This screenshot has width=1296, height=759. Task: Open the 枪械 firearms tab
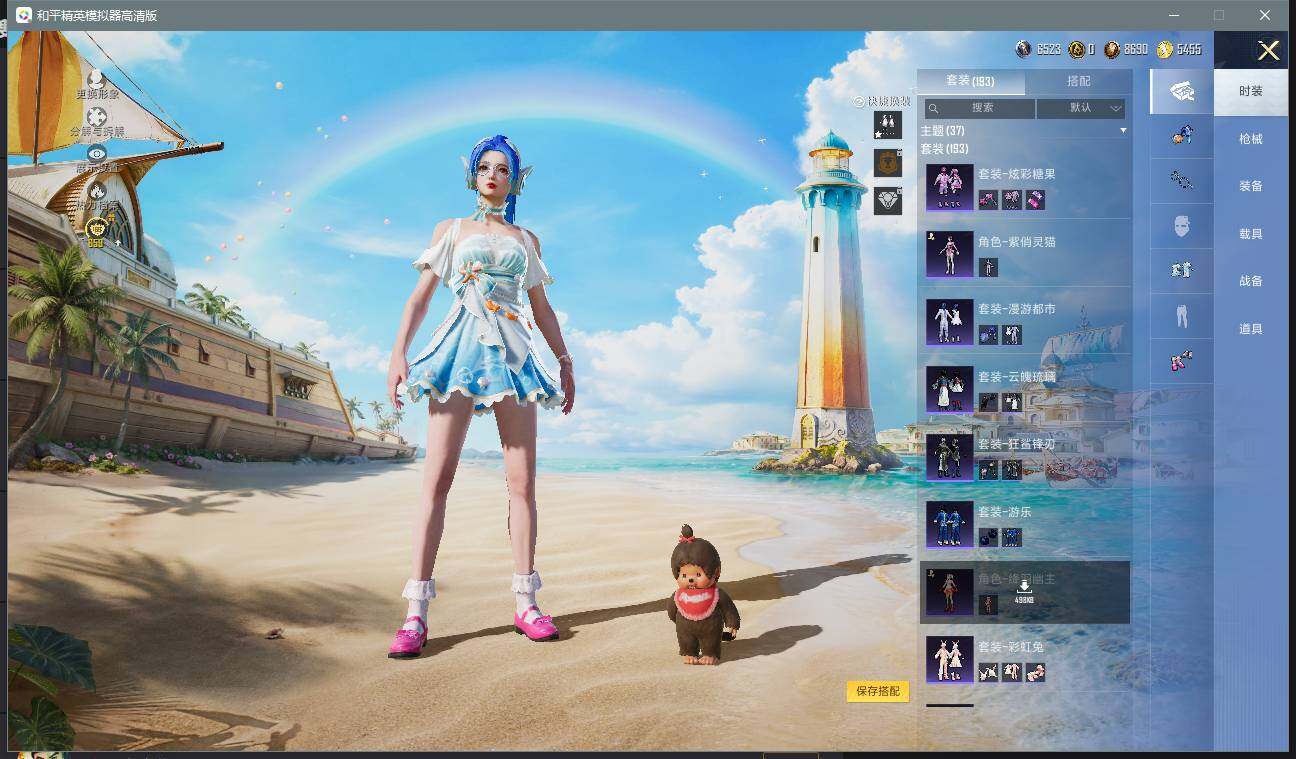point(1251,139)
